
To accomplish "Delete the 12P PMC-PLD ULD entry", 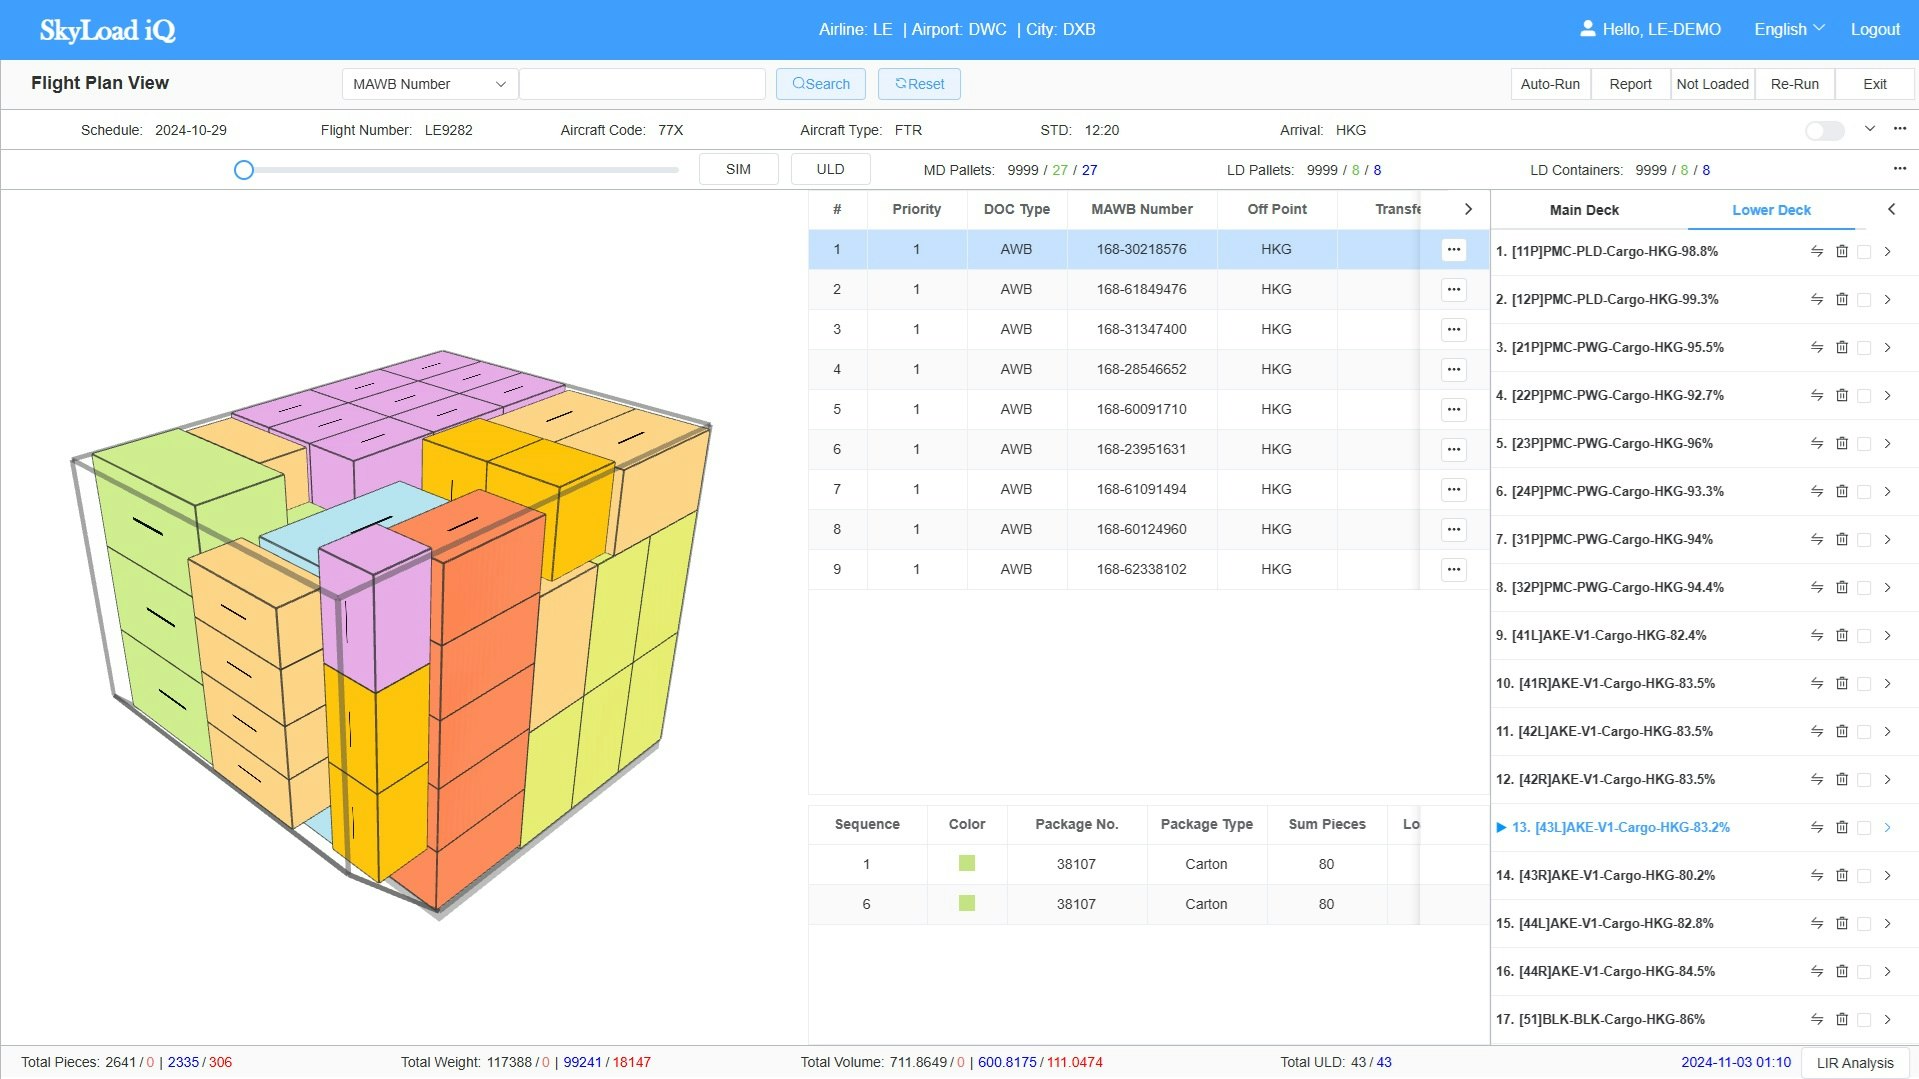I will (1842, 299).
